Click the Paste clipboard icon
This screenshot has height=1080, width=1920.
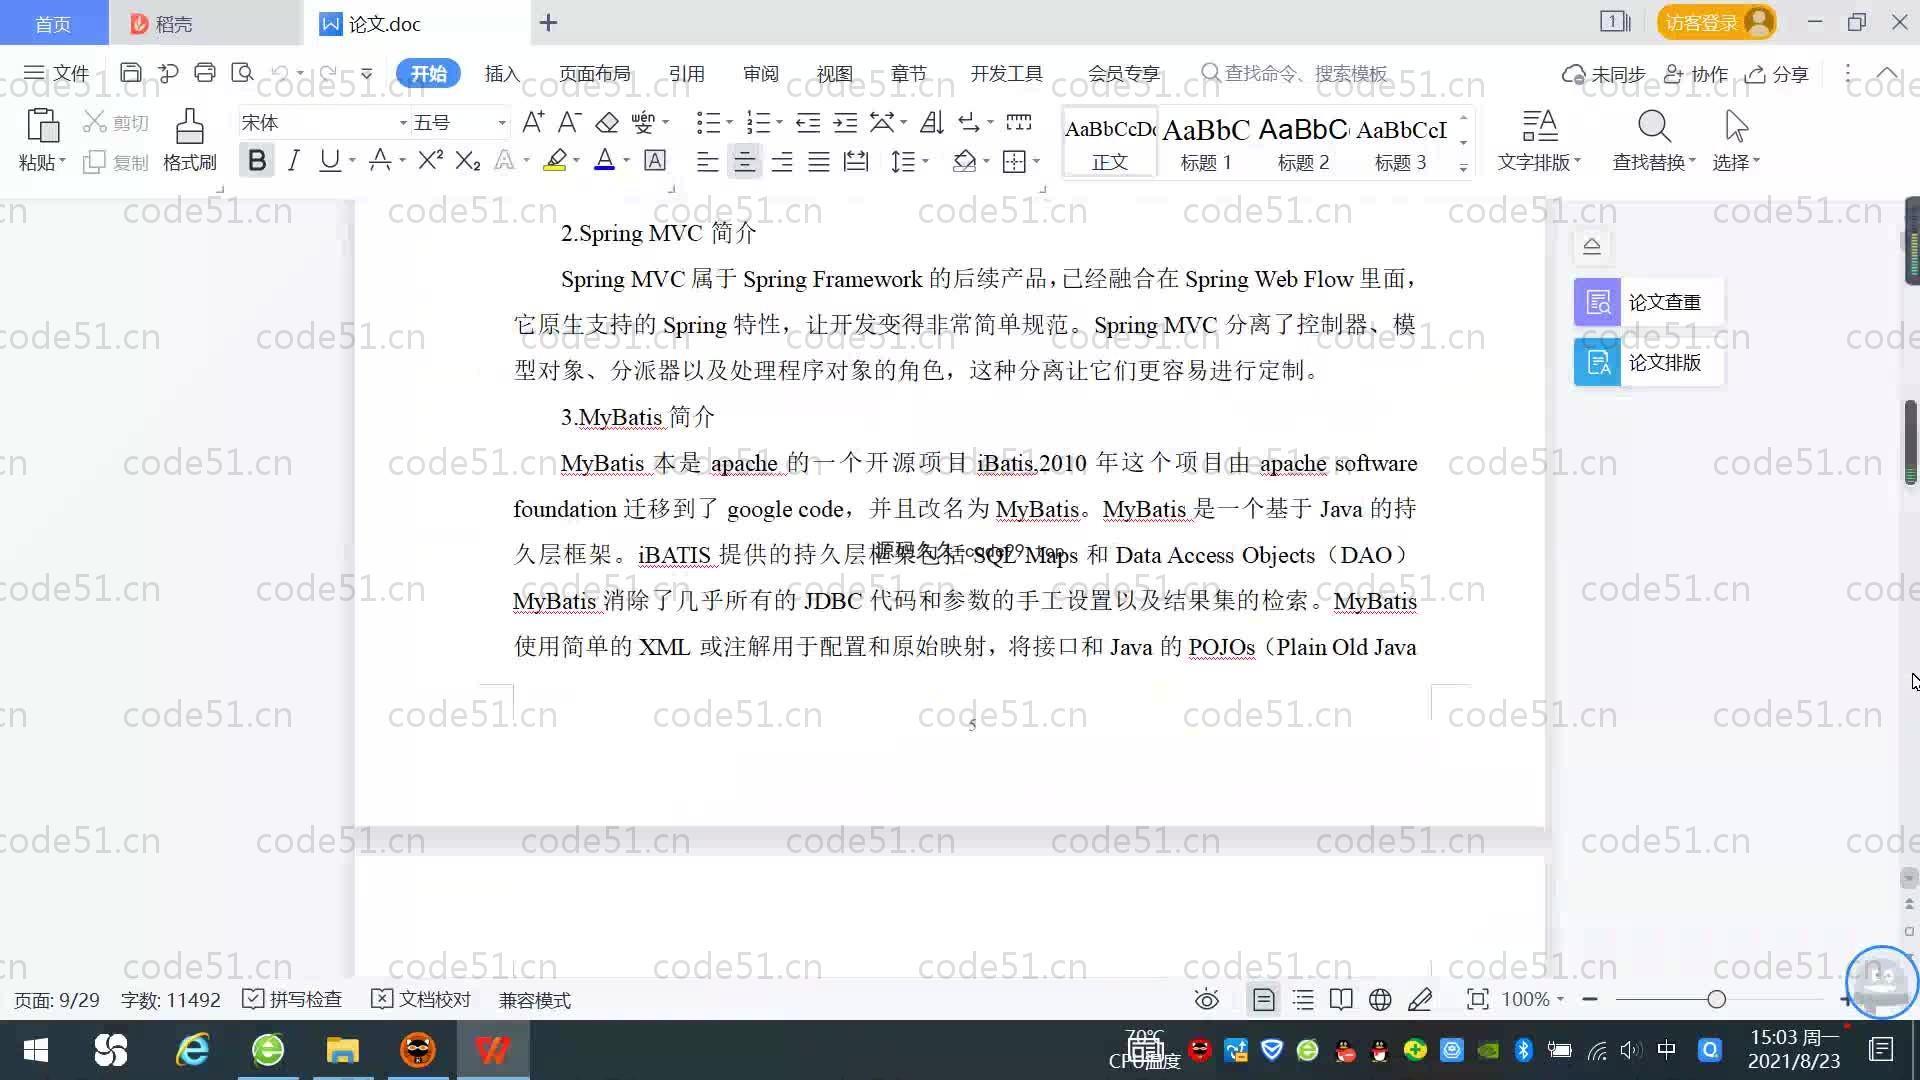click(x=42, y=126)
